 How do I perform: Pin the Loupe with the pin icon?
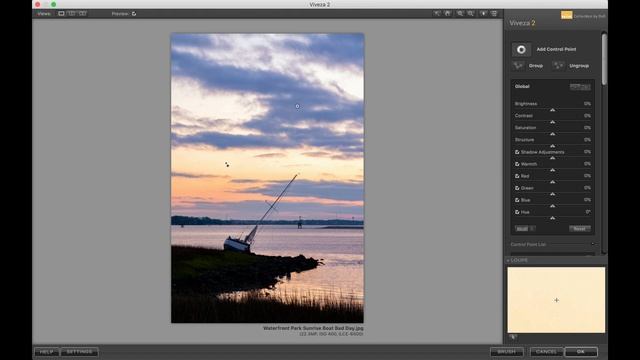[x=513, y=337]
